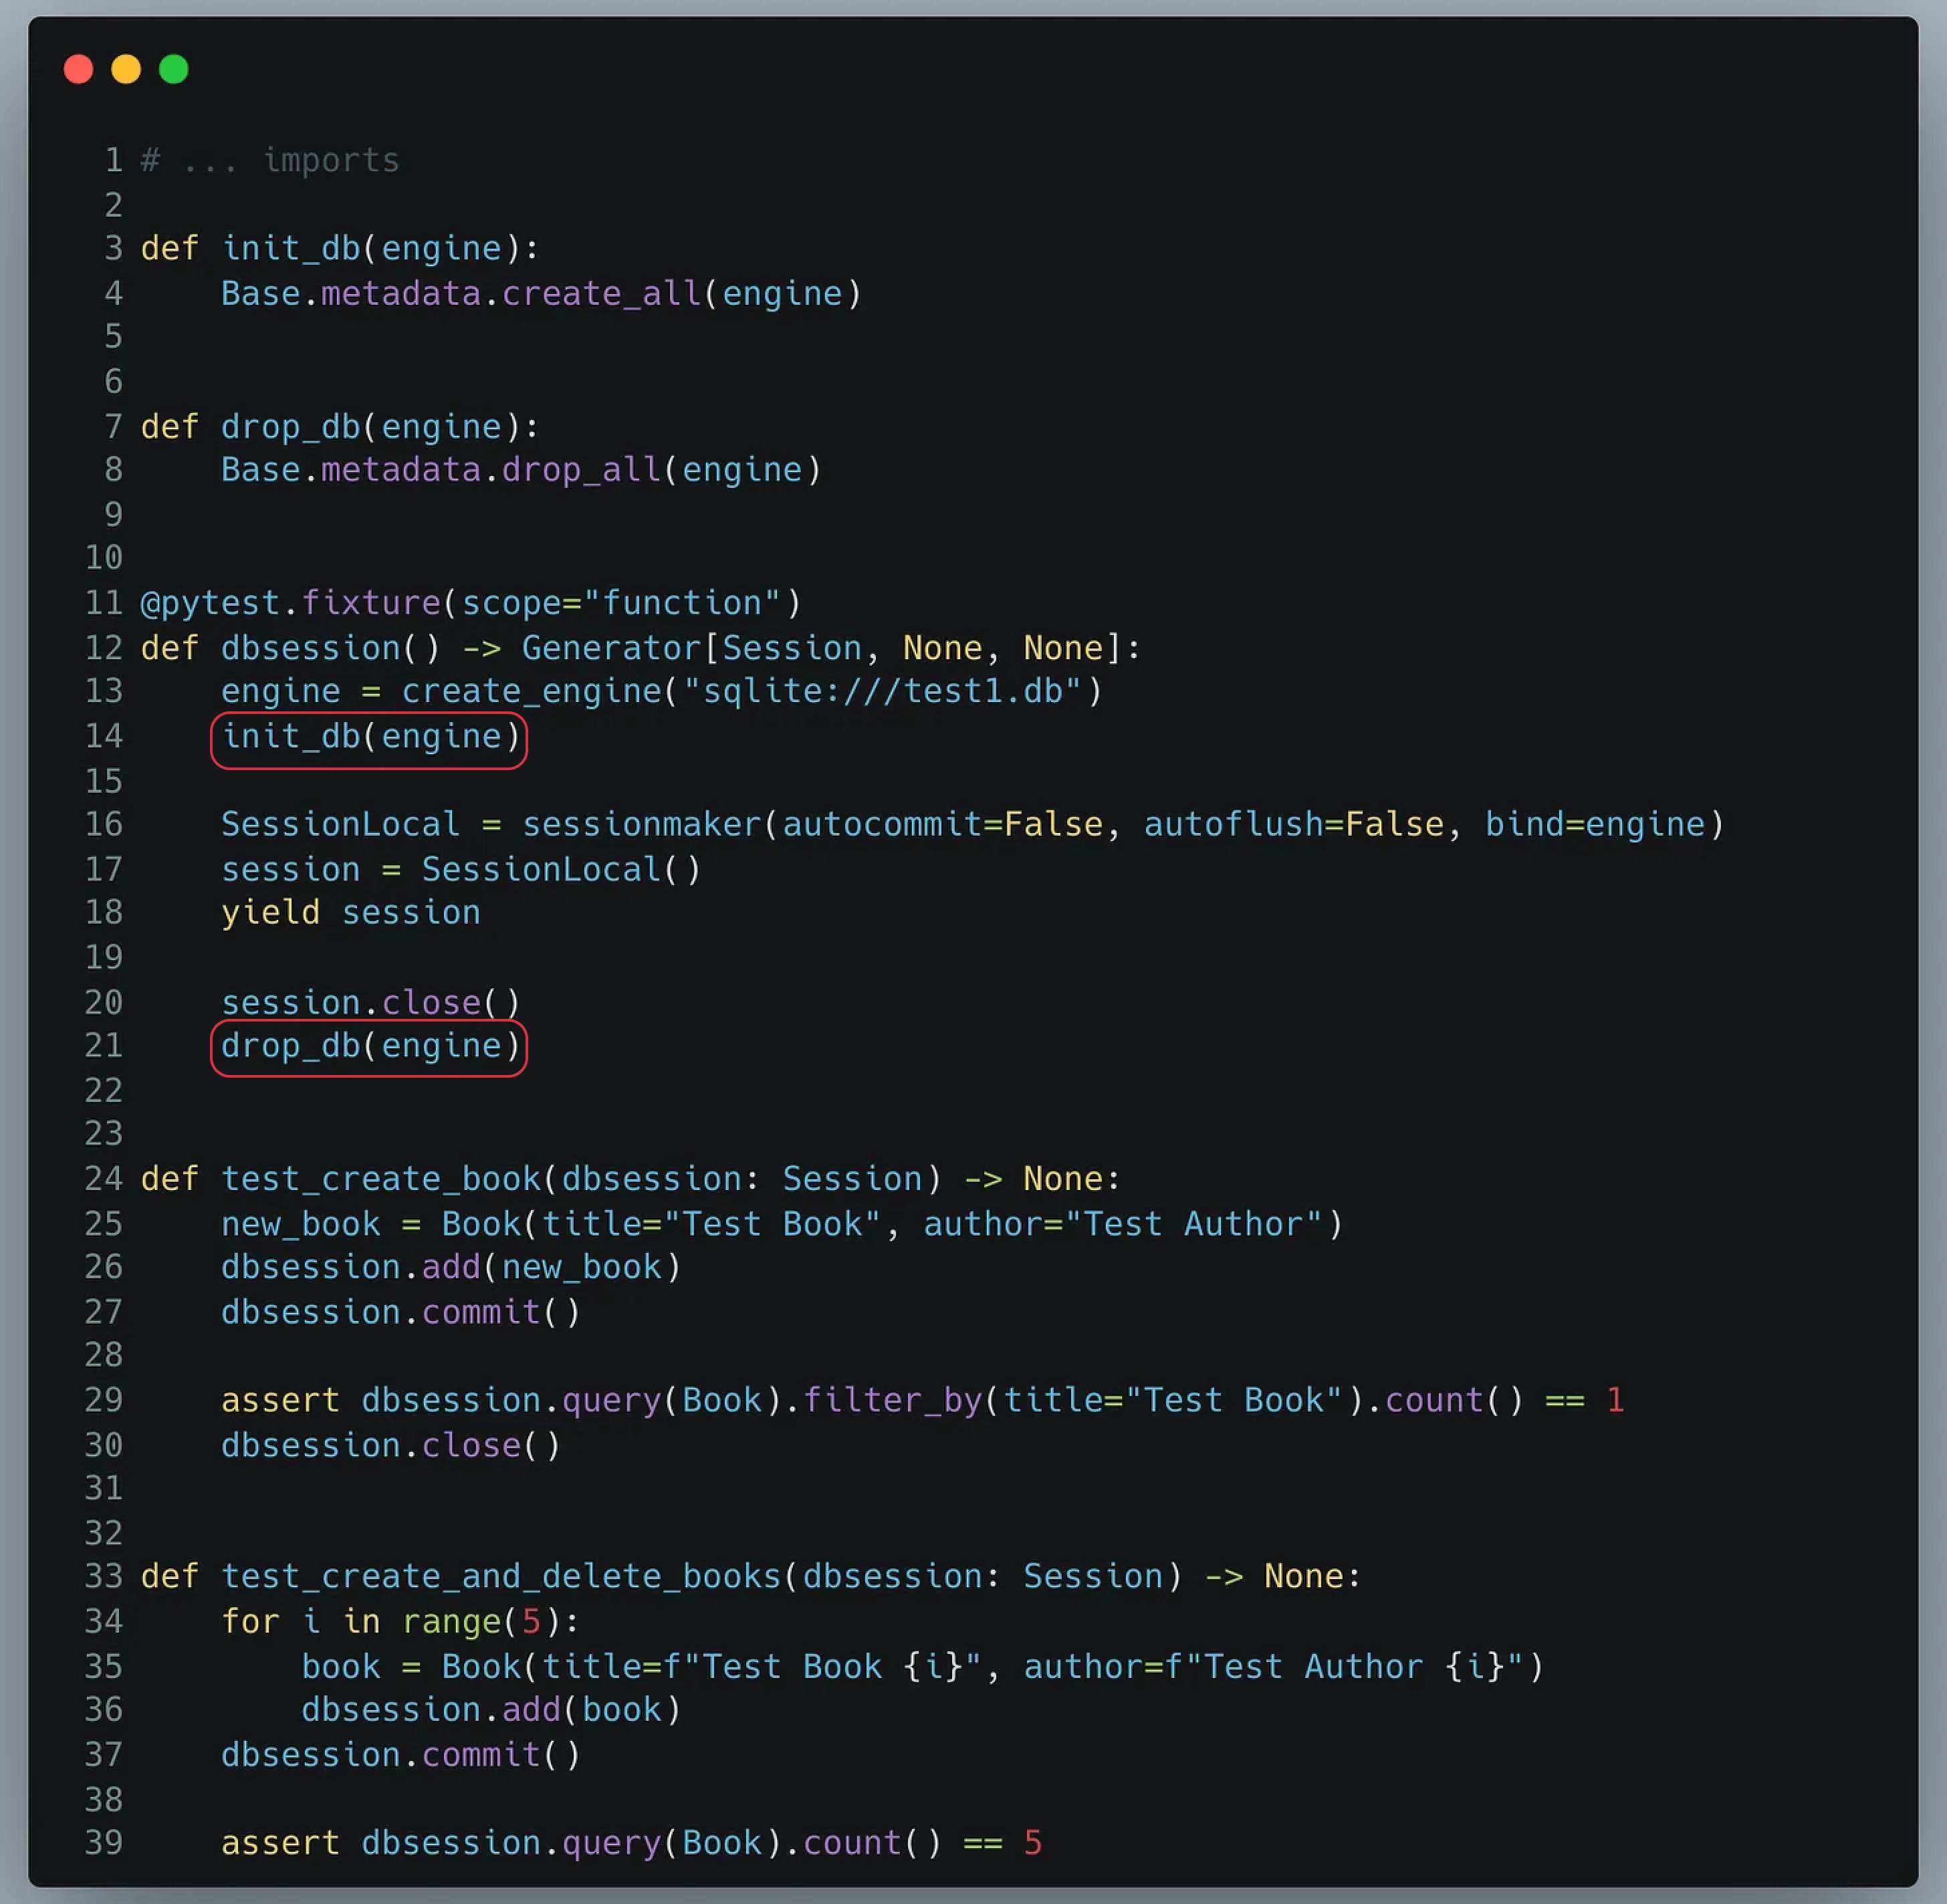The width and height of the screenshot is (1947, 1904).
Task: Click the red close window dot
Action: pos(78,69)
